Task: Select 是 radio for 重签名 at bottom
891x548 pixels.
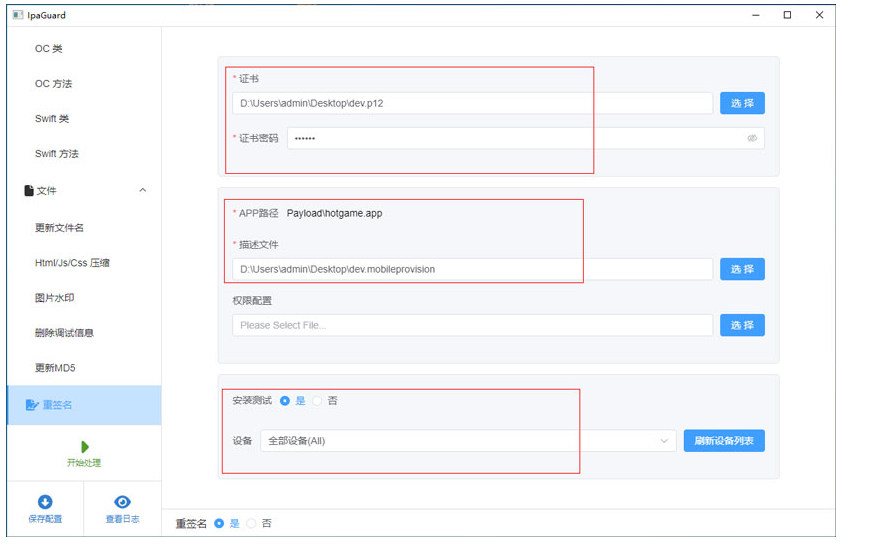Action: click(219, 523)
